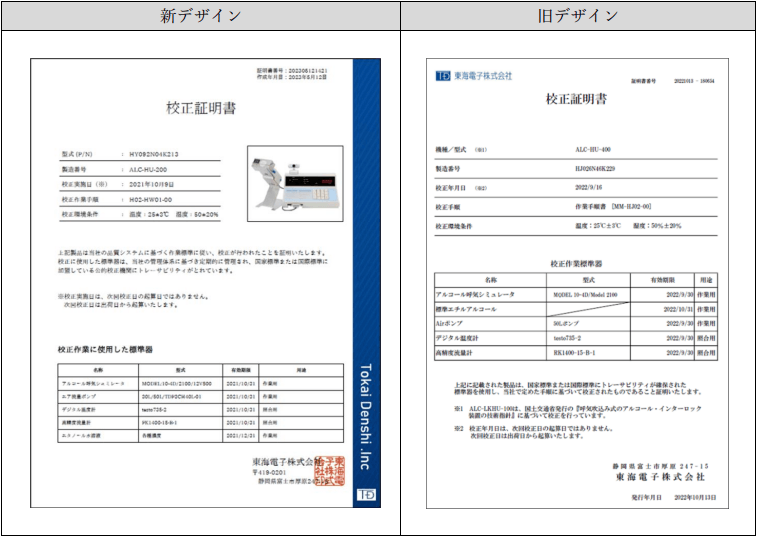Click the blue sidebar stripe of new certificate

coord(366,283)
